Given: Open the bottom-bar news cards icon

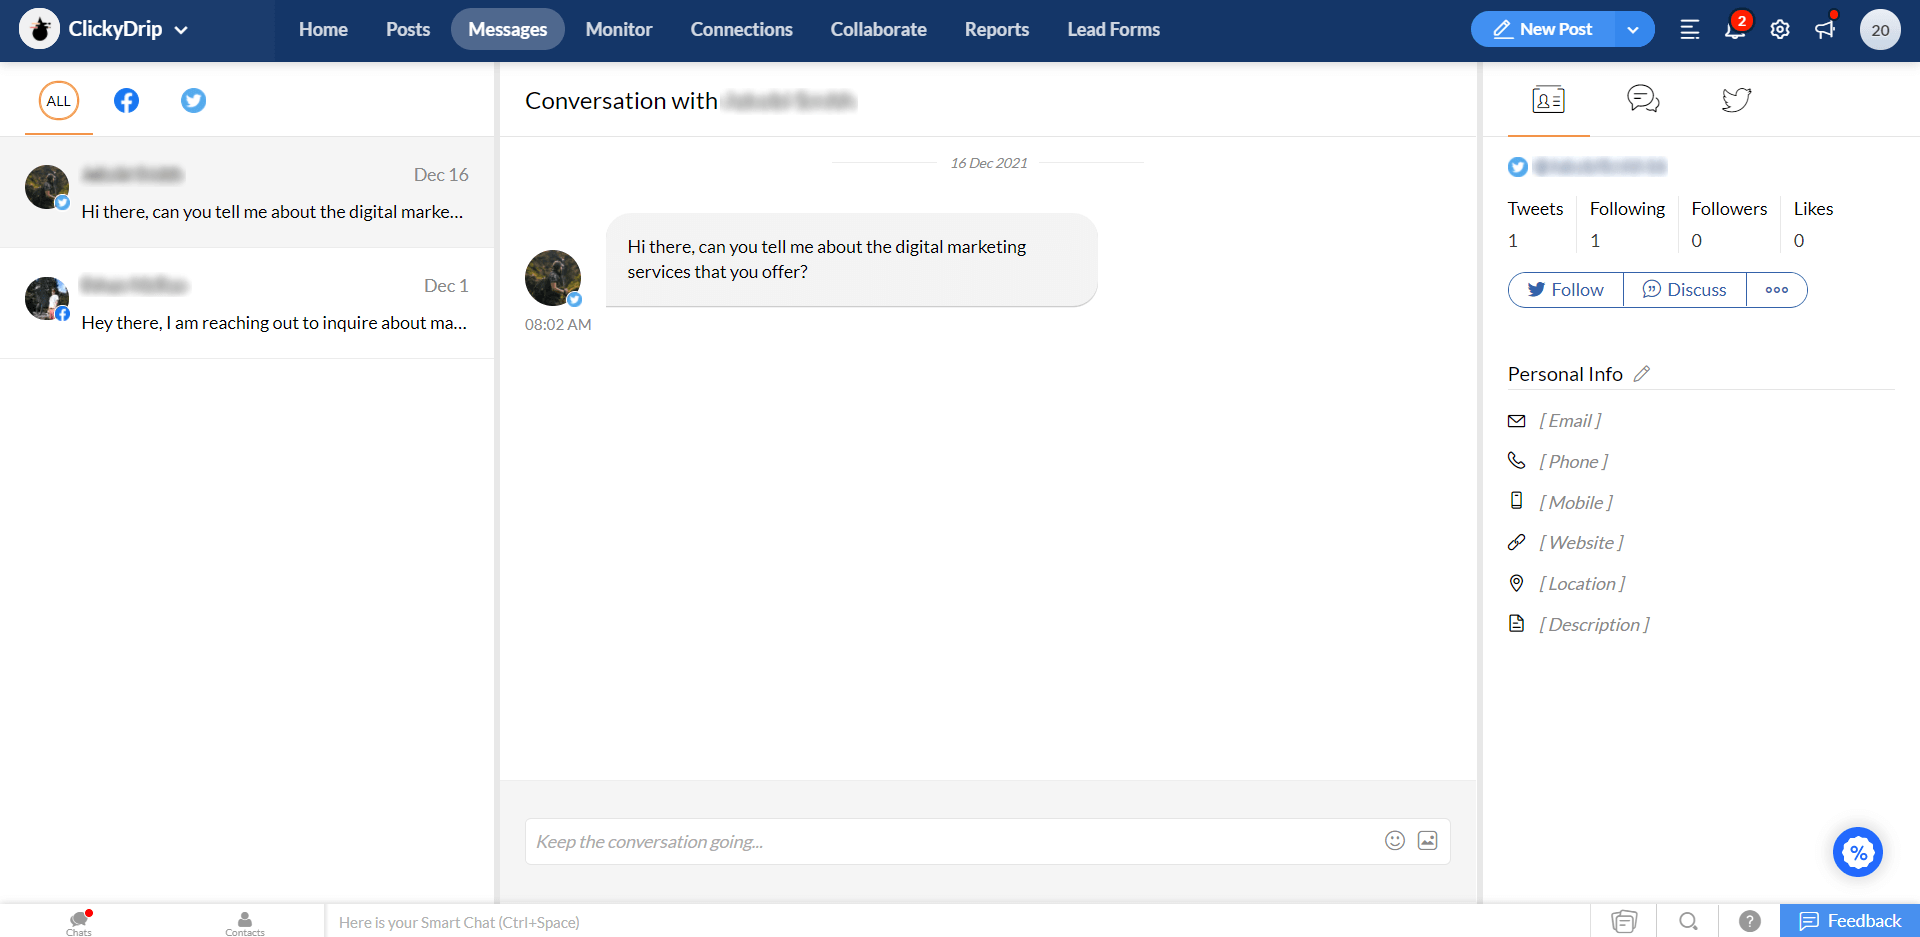Looking at the screenshot, I should [1624, 921].
